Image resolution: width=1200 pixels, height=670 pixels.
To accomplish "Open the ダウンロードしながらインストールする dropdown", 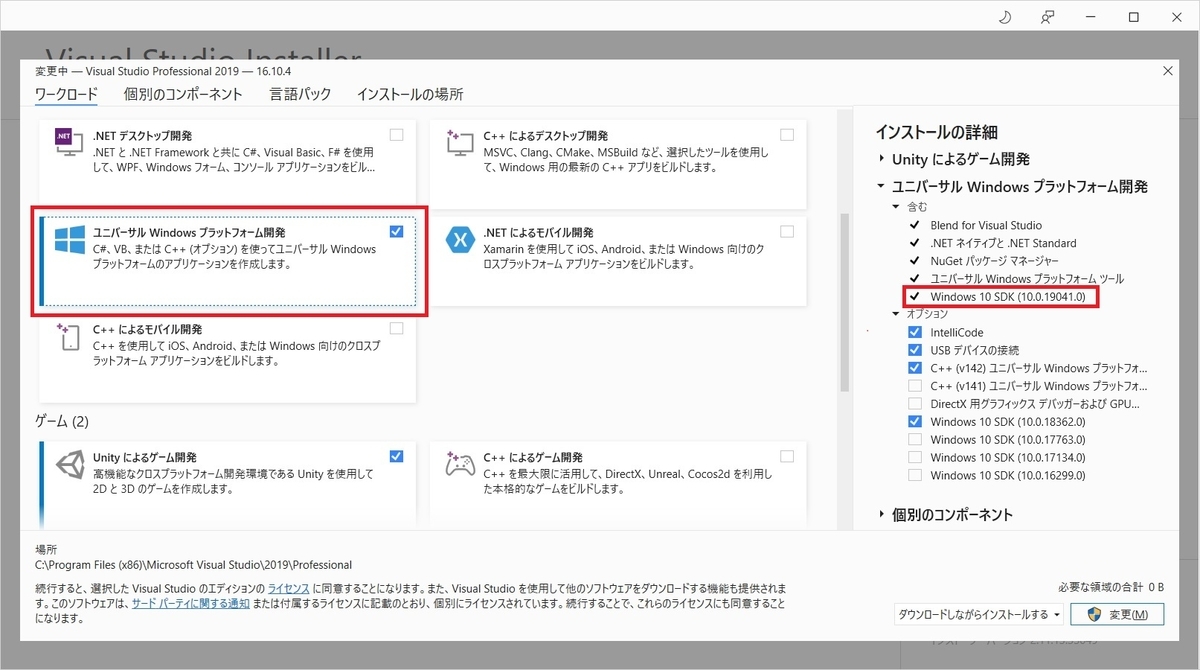I will click(979, 614).
